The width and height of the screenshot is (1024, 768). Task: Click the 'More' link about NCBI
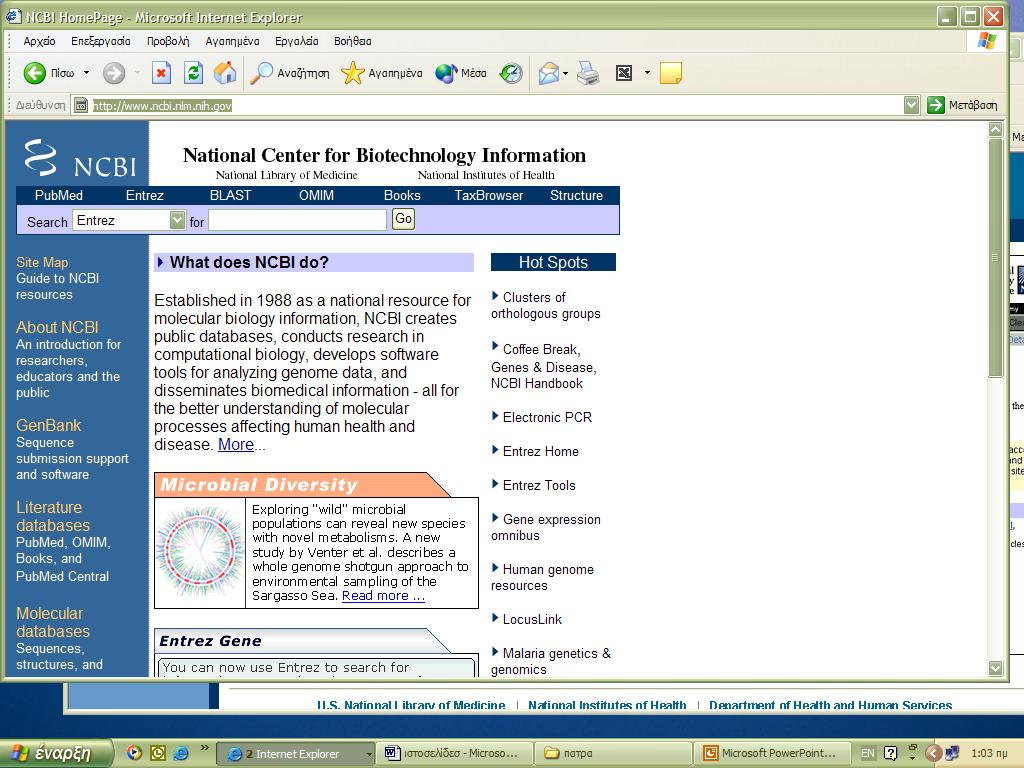(x=236, y=445)
